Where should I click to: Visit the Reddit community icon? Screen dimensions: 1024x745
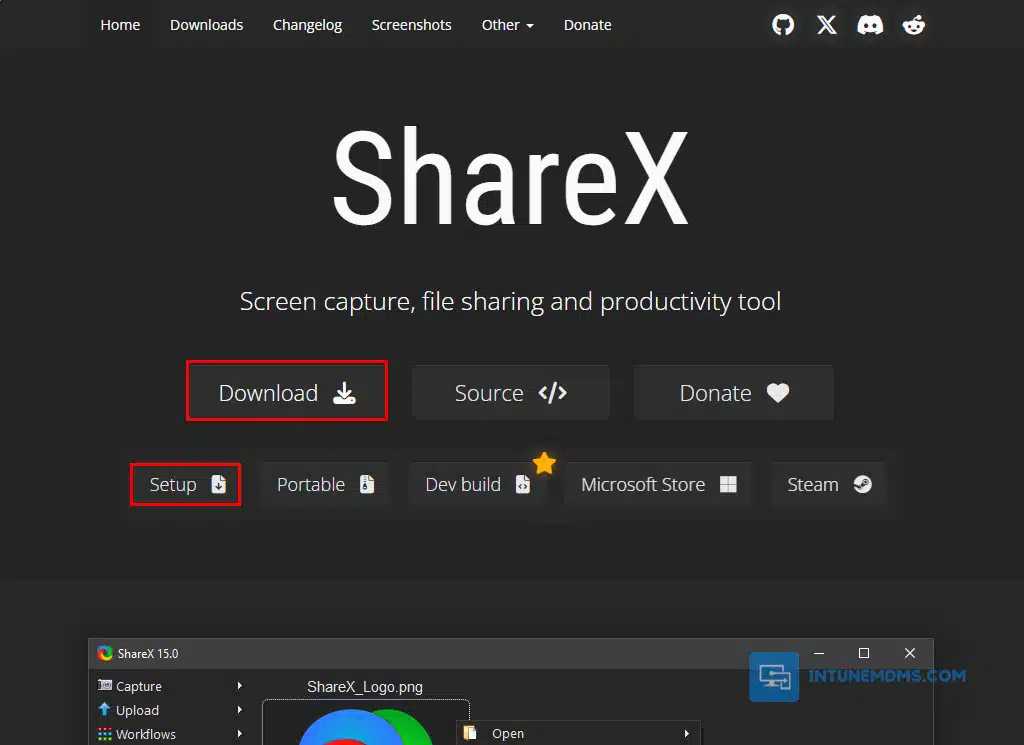(x=914, y=25)
